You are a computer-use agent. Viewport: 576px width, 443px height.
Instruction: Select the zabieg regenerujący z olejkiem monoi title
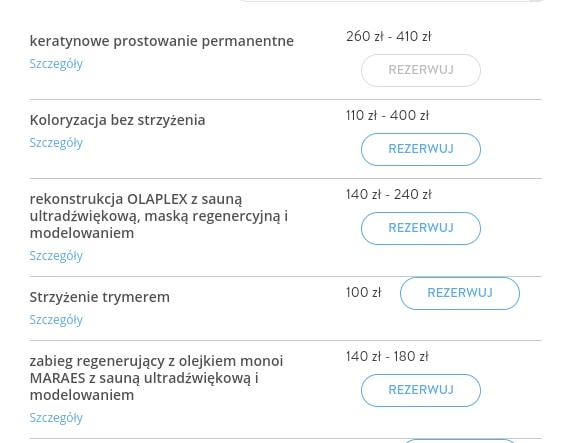click(x=156, y=378)
